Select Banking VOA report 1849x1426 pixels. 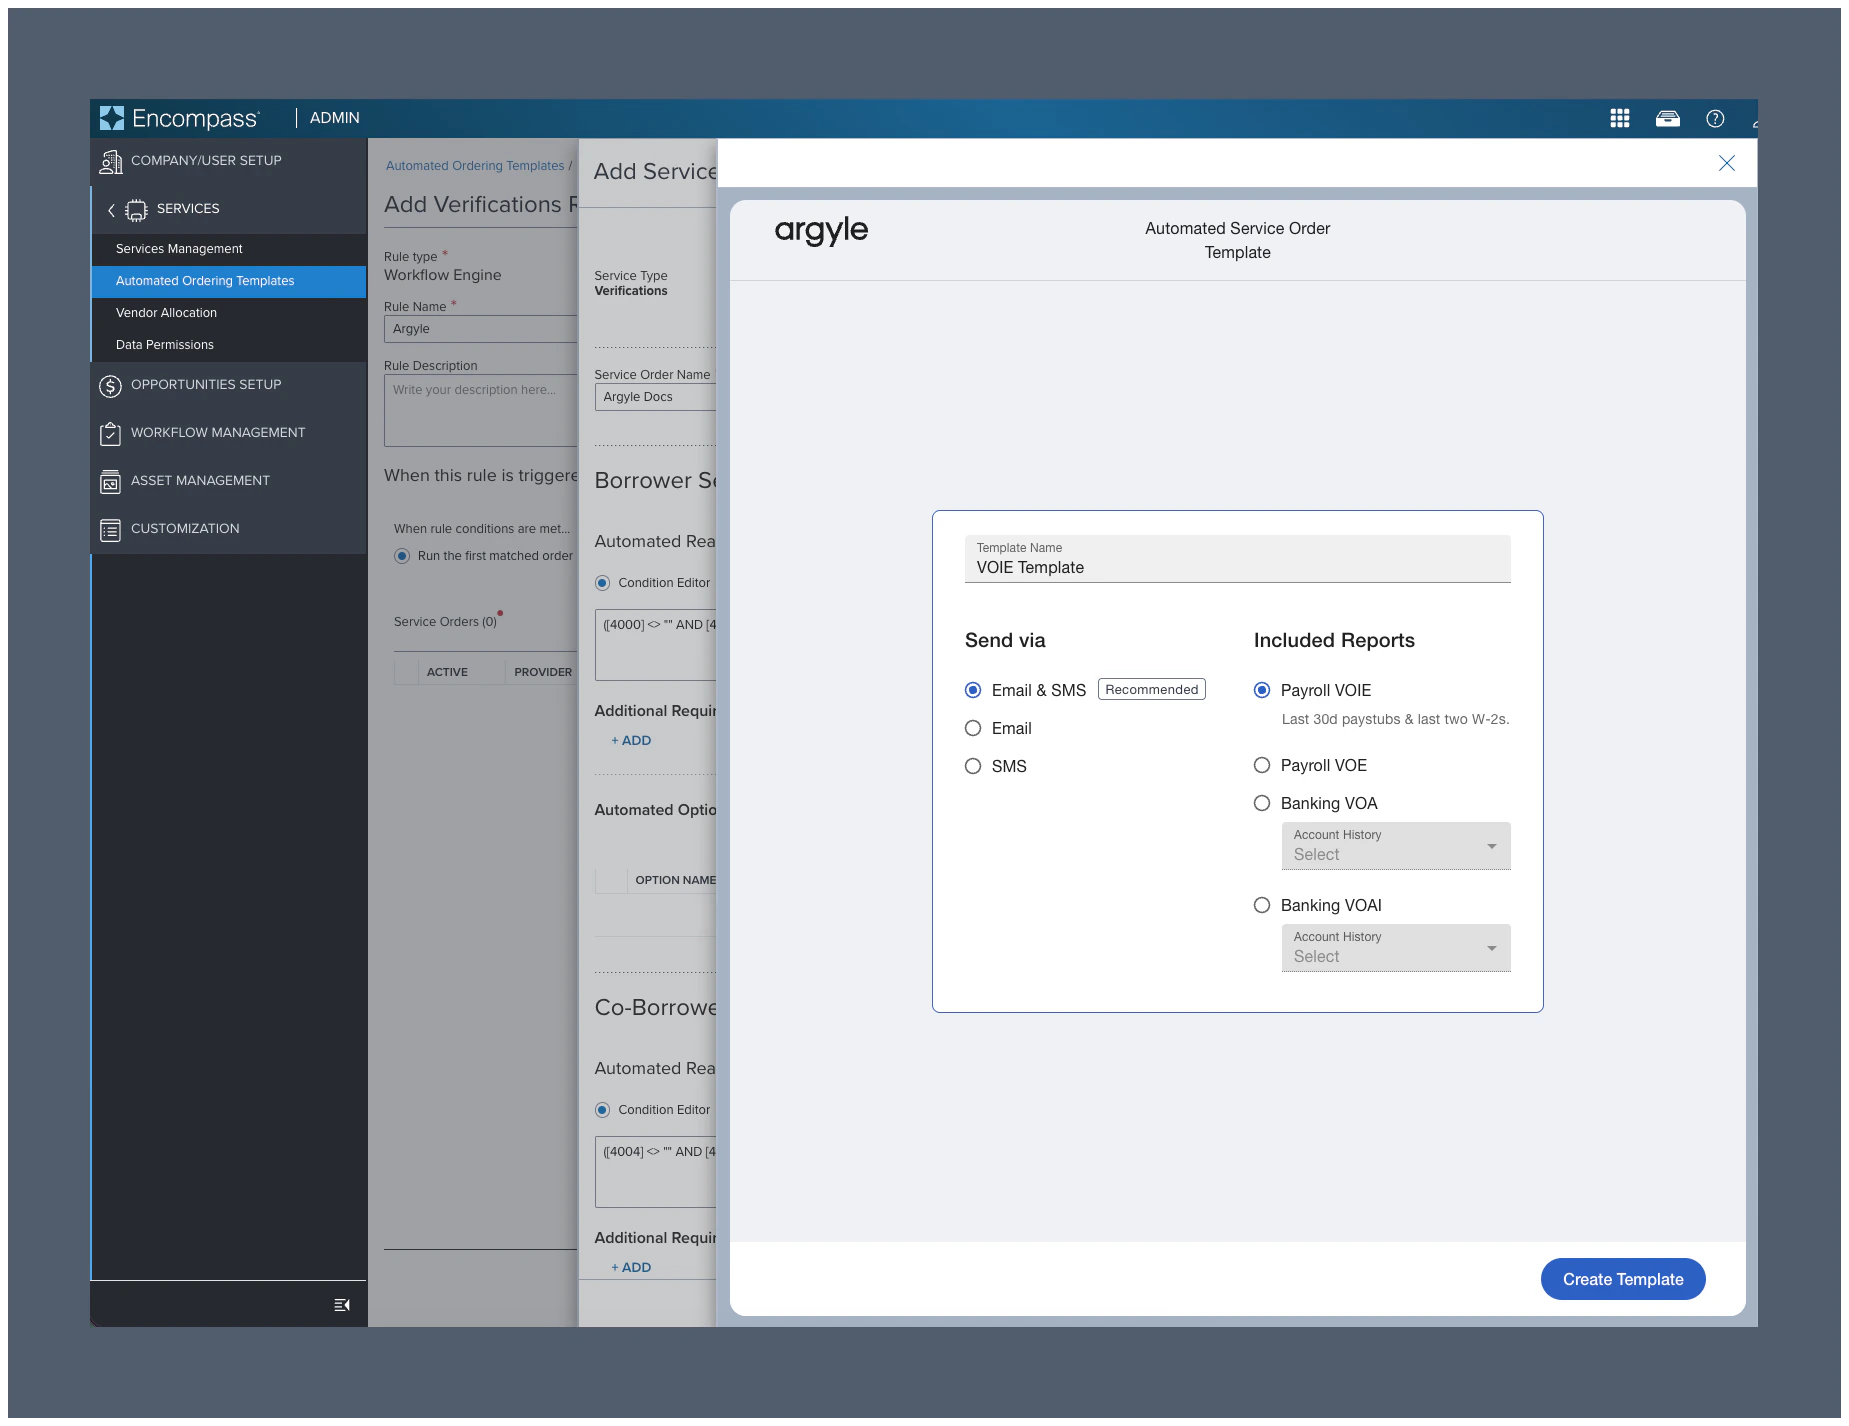(1262, 803)
